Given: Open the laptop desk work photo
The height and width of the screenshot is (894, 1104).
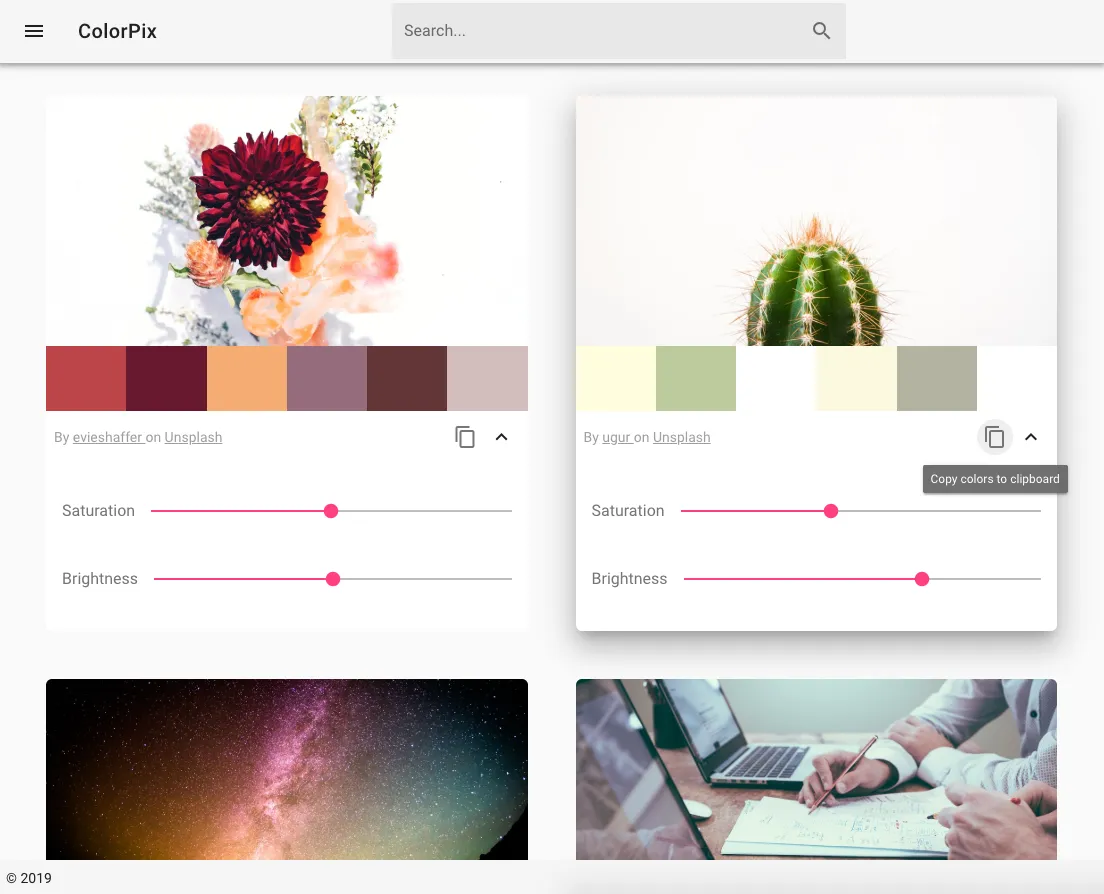Looking at the screenshot, I should point(816,768).
